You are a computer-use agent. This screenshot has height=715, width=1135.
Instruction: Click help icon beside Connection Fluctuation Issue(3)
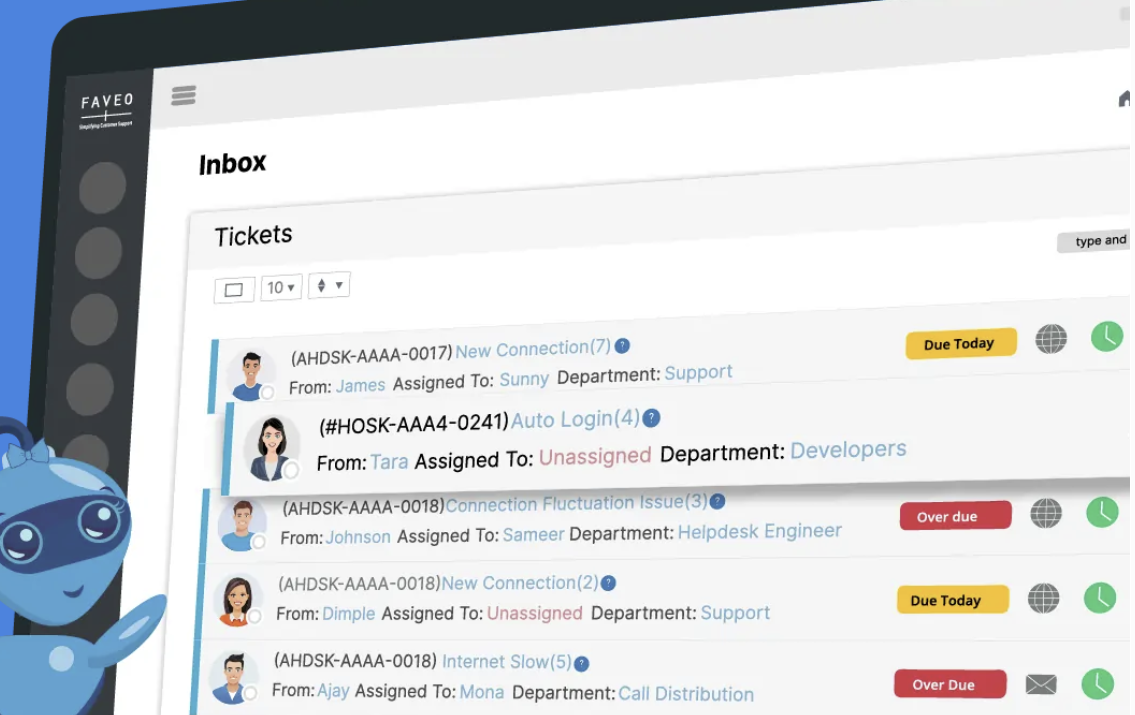(717, 501)
